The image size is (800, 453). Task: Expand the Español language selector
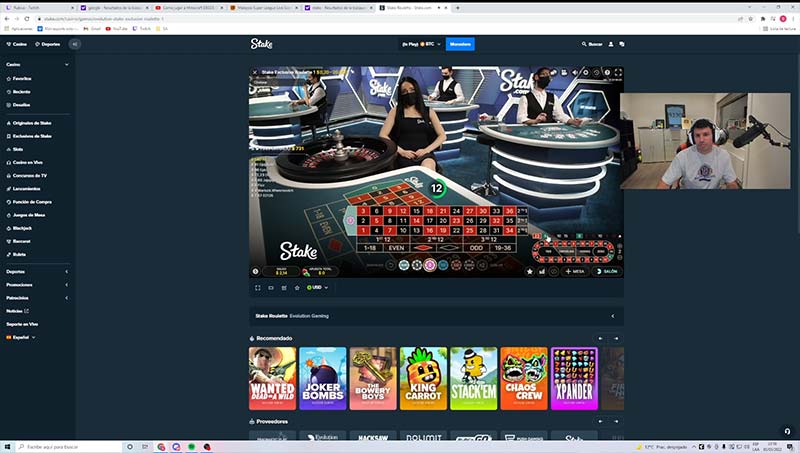pos(22,337)
